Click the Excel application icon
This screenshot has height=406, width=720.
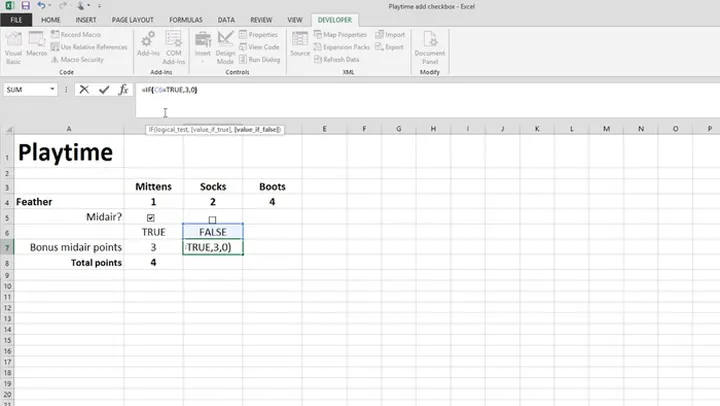click(10, 6)
